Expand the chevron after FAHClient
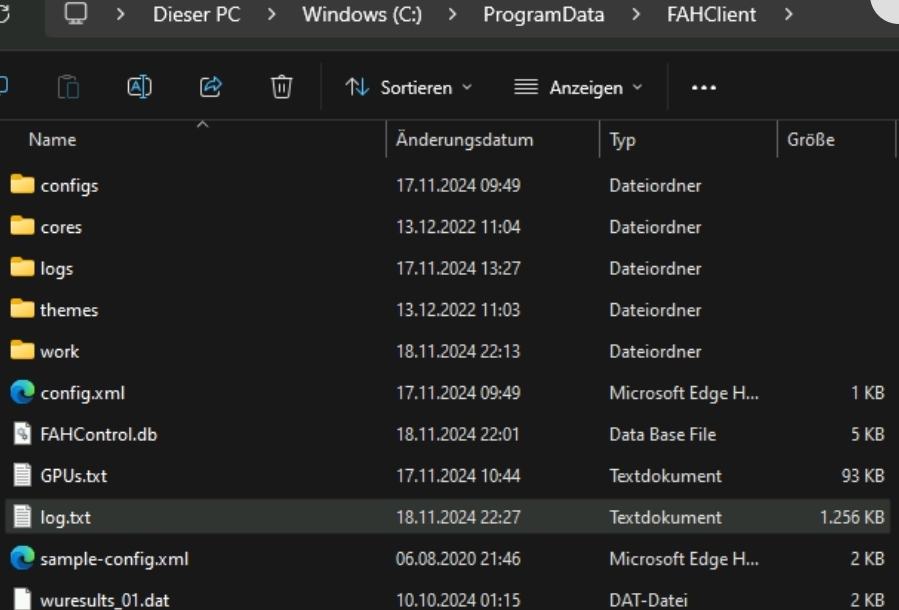The width and height of the screenshot is (899, 610). (x=788, y=14)
